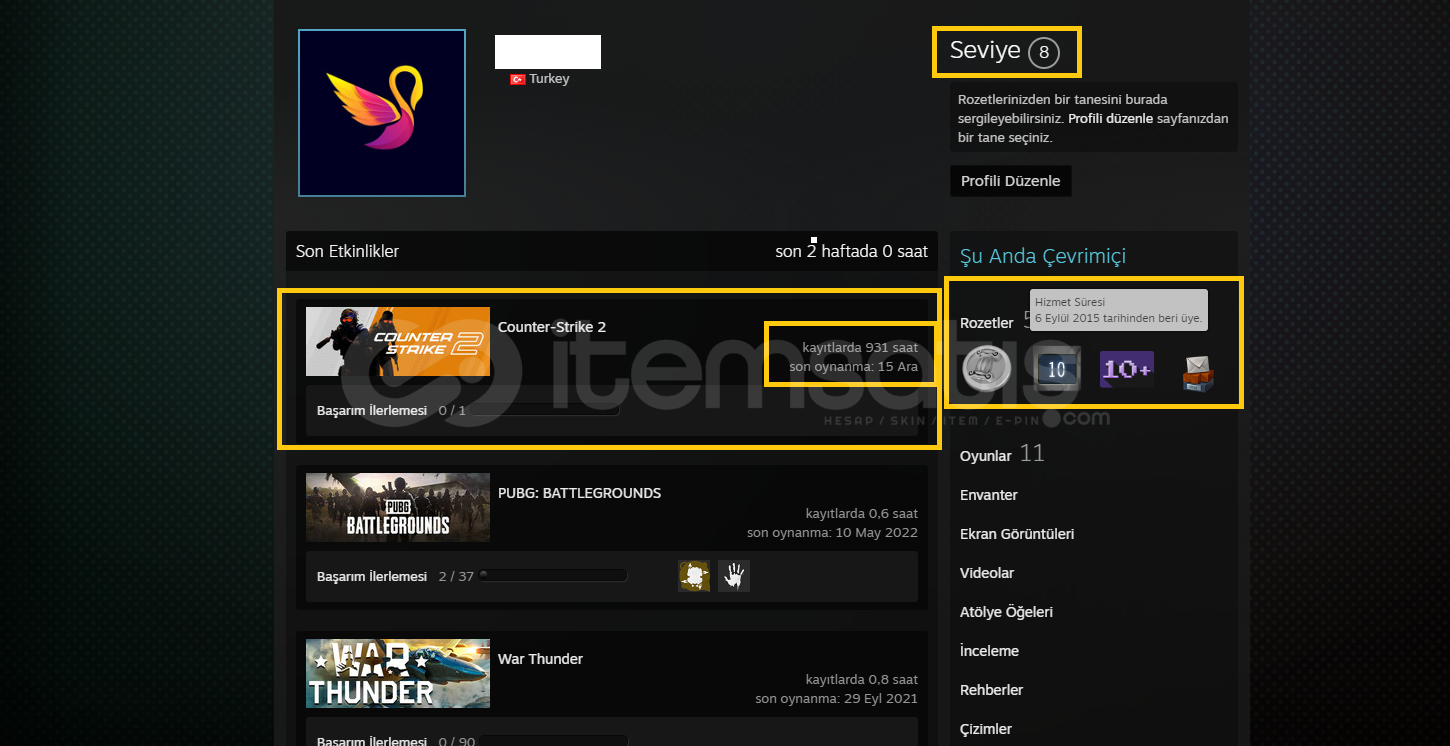1450x746 pixels.
Task: Click the '0 / 1' achievement count
Action: pyautogui.click(x=452, y=411)
